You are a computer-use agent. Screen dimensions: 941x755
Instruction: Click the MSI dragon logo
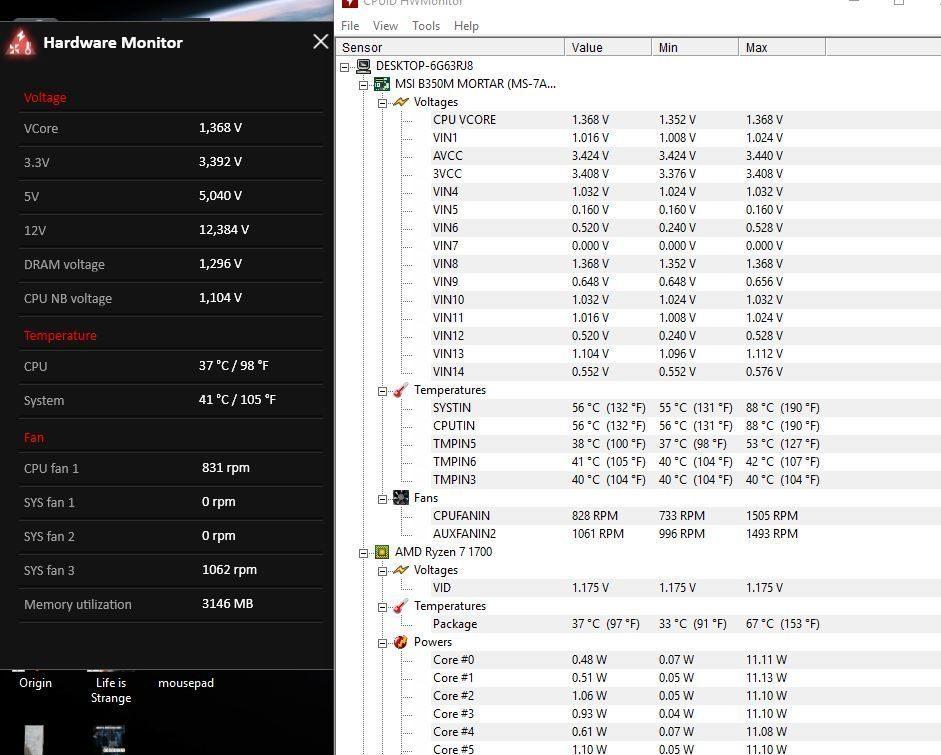pyautogui.click(x=21, y=42)
